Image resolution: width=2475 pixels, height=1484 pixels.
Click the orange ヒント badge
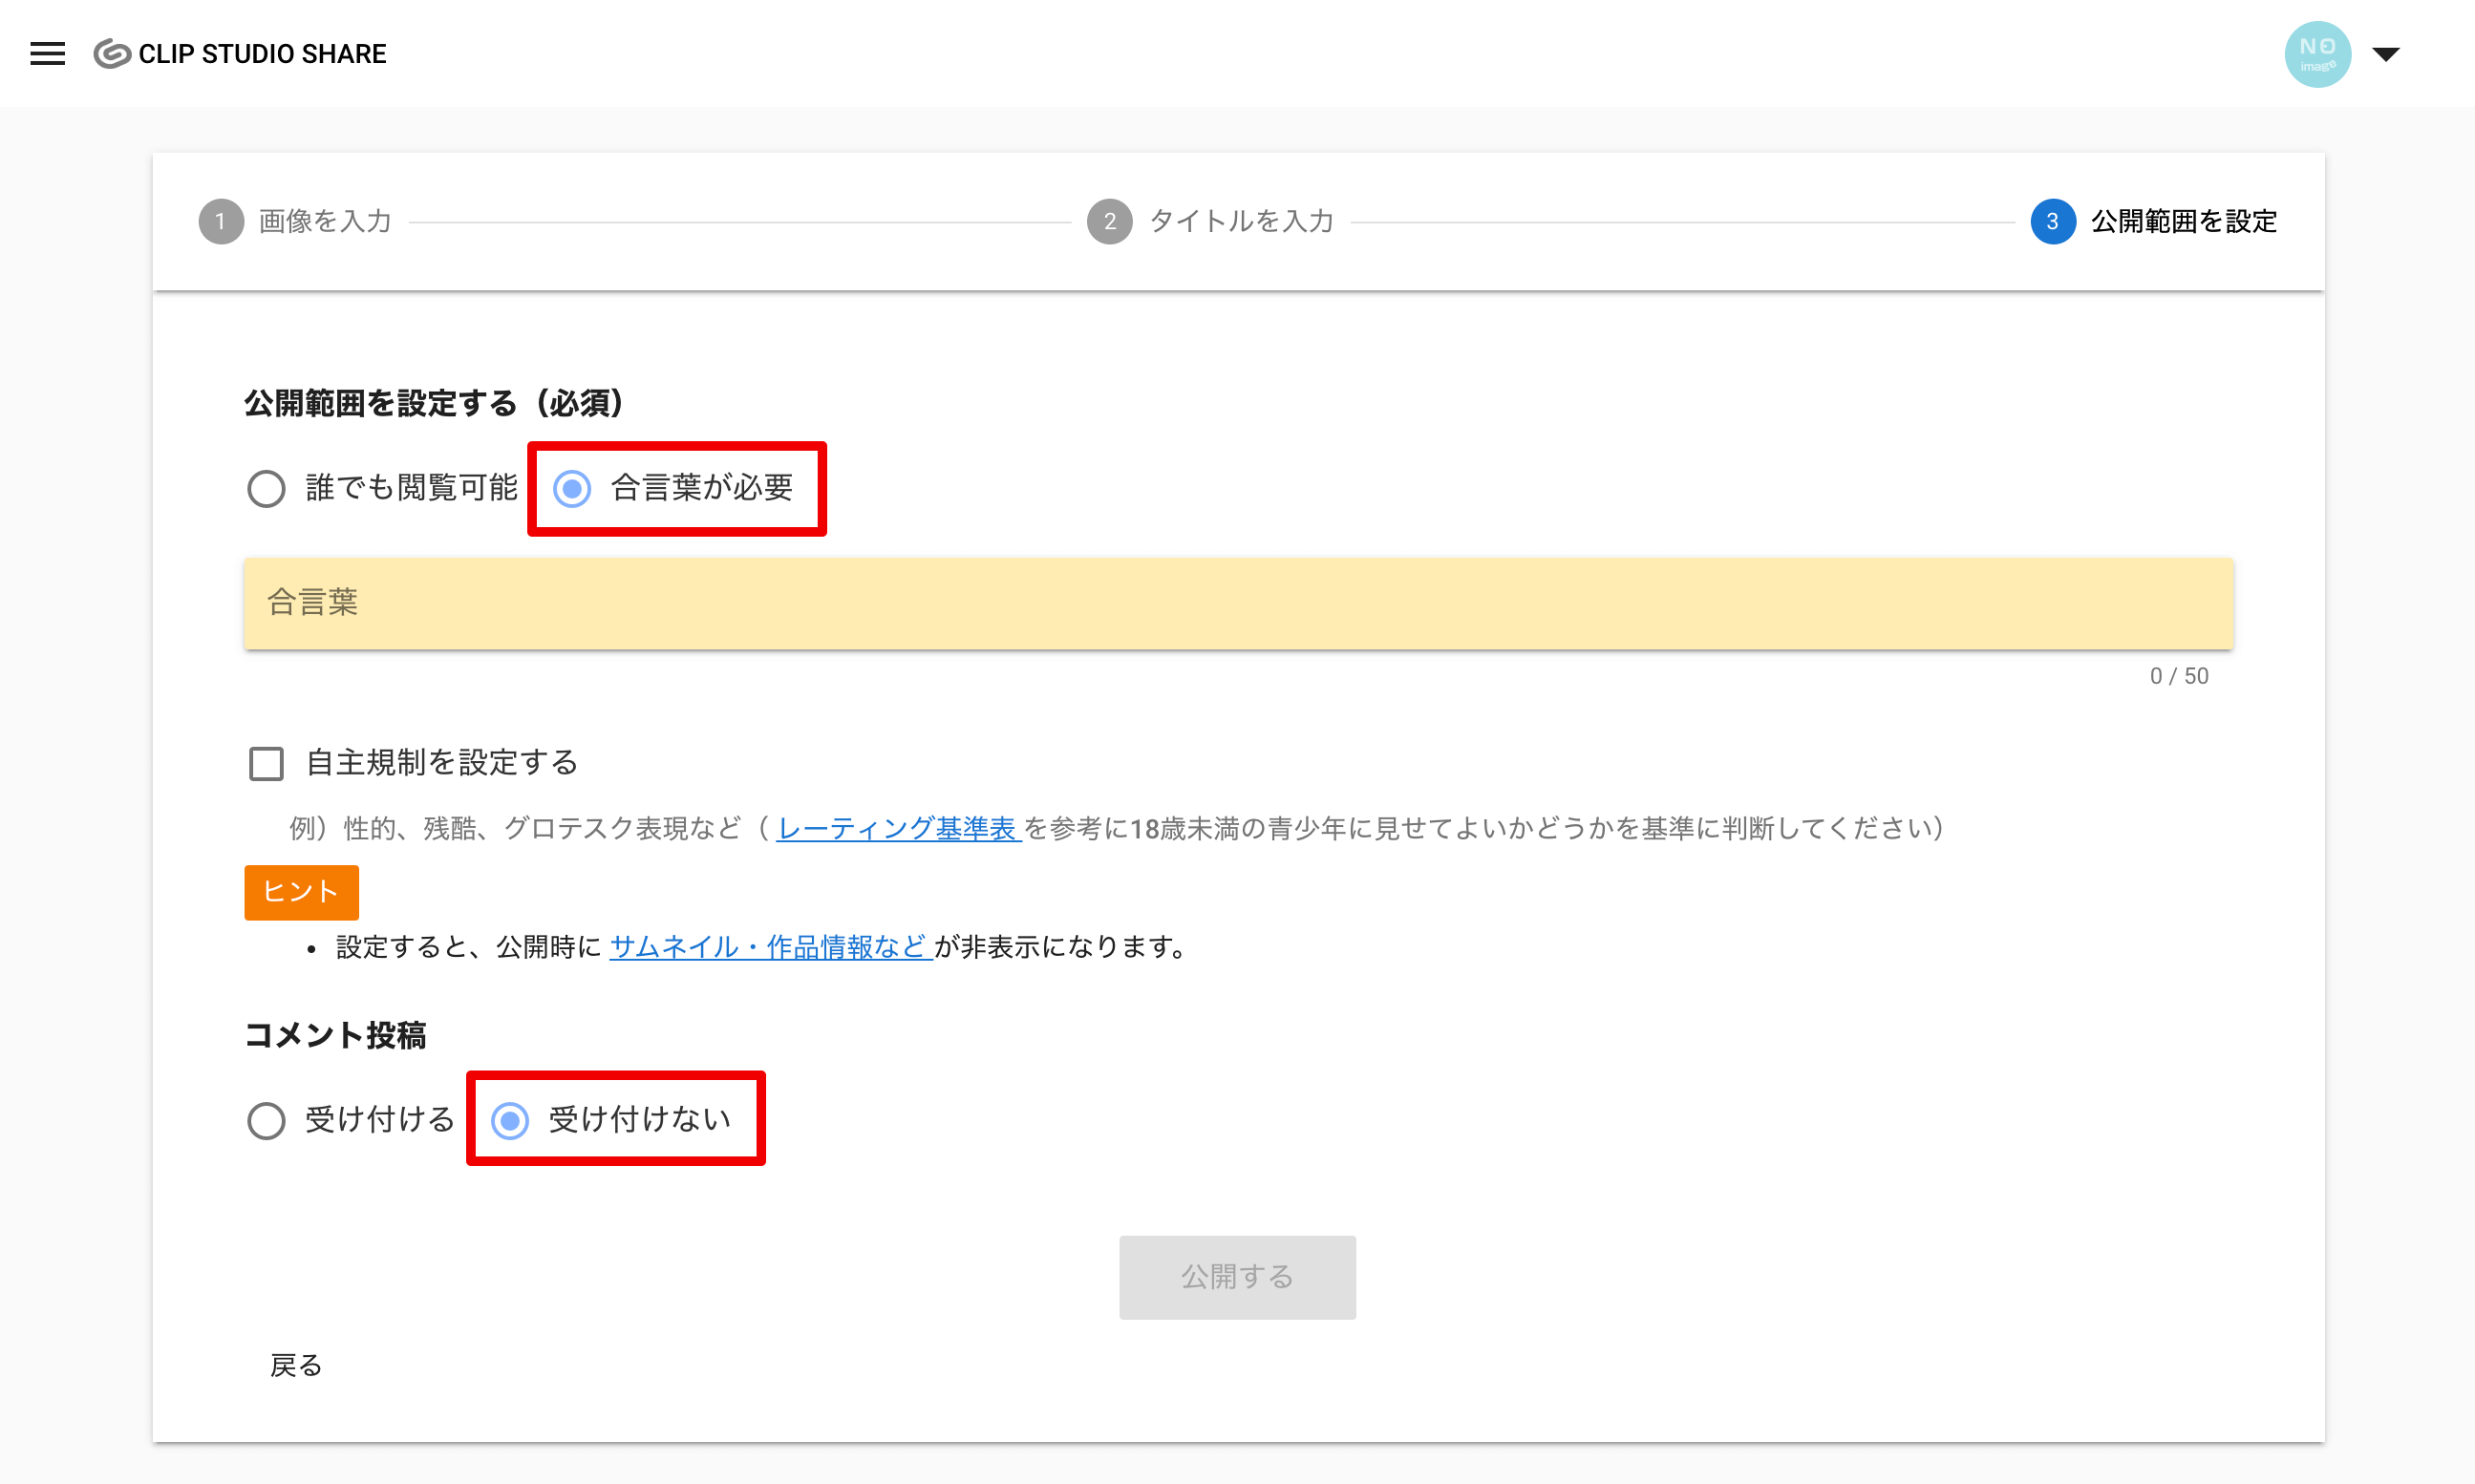click(301, 891)
